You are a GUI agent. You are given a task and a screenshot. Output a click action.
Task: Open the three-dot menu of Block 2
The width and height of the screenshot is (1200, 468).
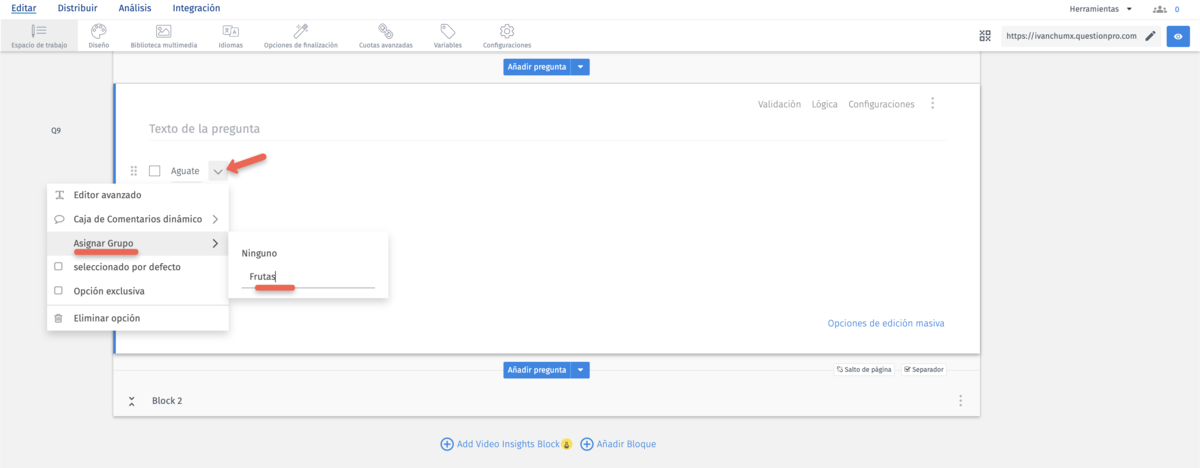[x=961, y=401]
